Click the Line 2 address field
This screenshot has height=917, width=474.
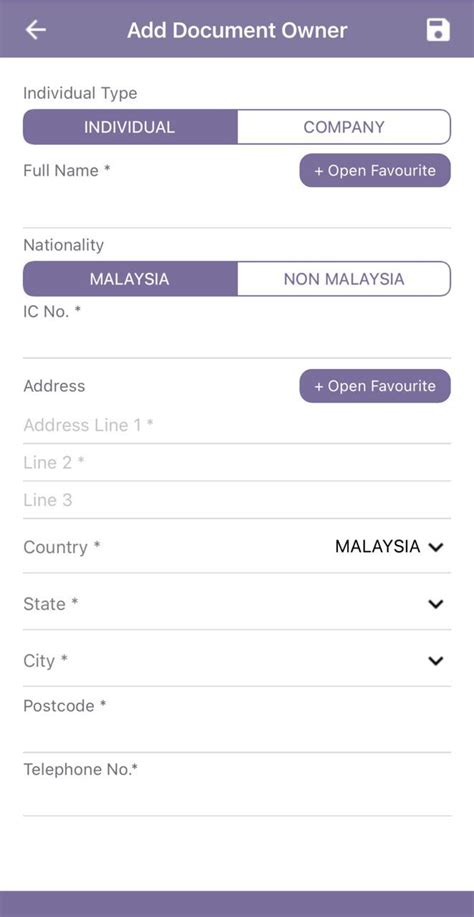237,463
